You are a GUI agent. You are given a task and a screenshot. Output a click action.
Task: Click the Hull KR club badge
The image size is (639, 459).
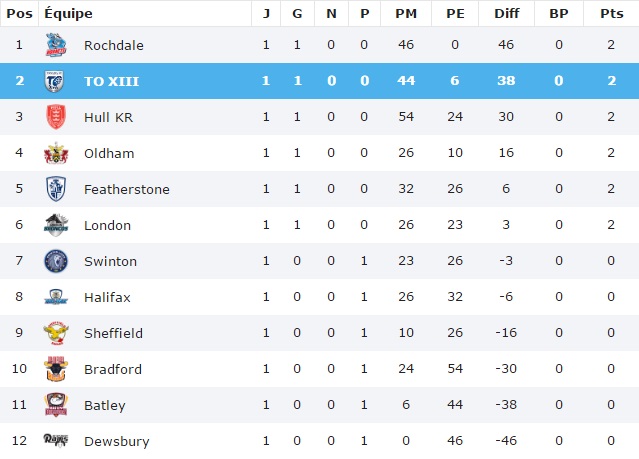(55, 117)
